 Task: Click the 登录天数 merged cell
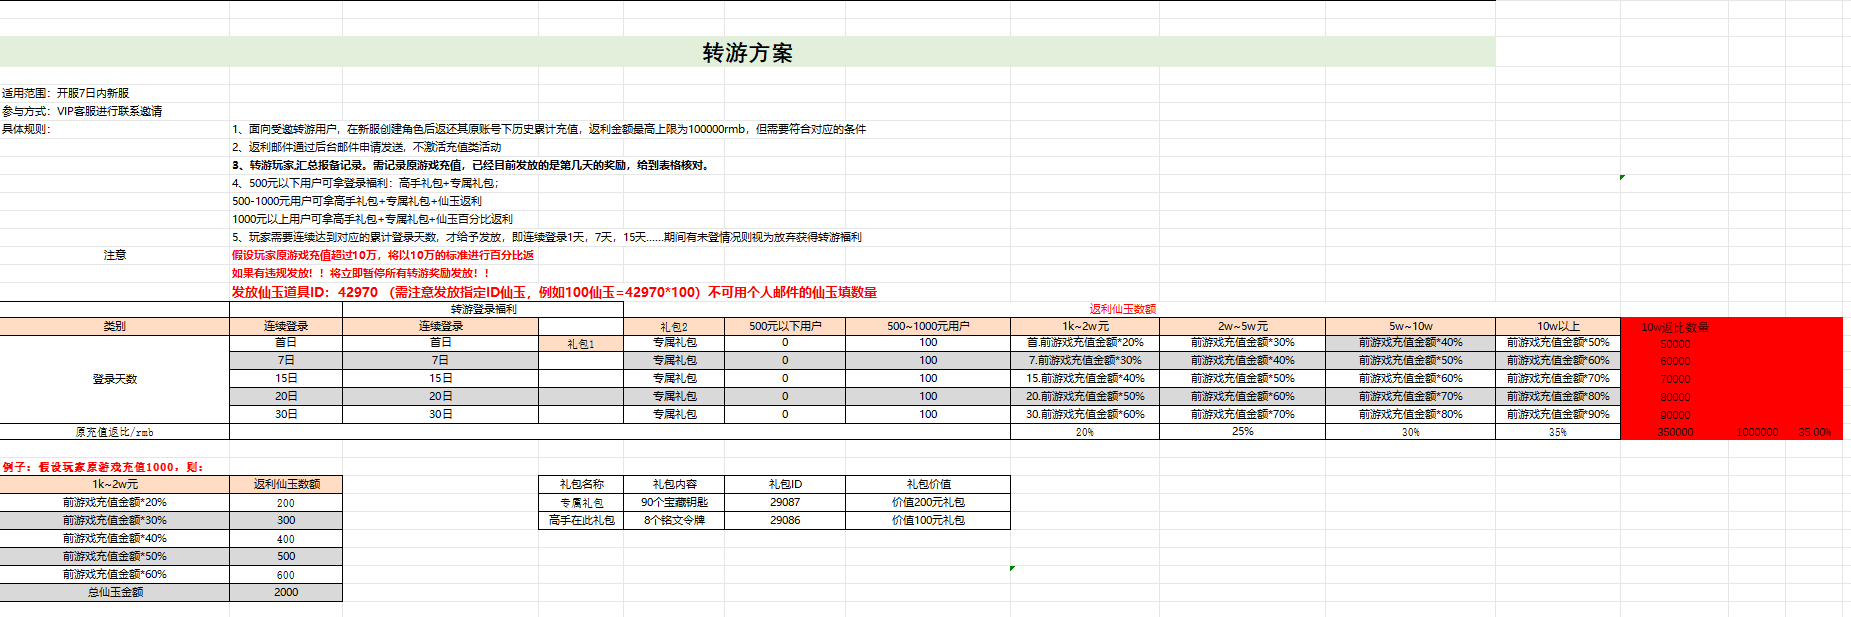[114, 379]
